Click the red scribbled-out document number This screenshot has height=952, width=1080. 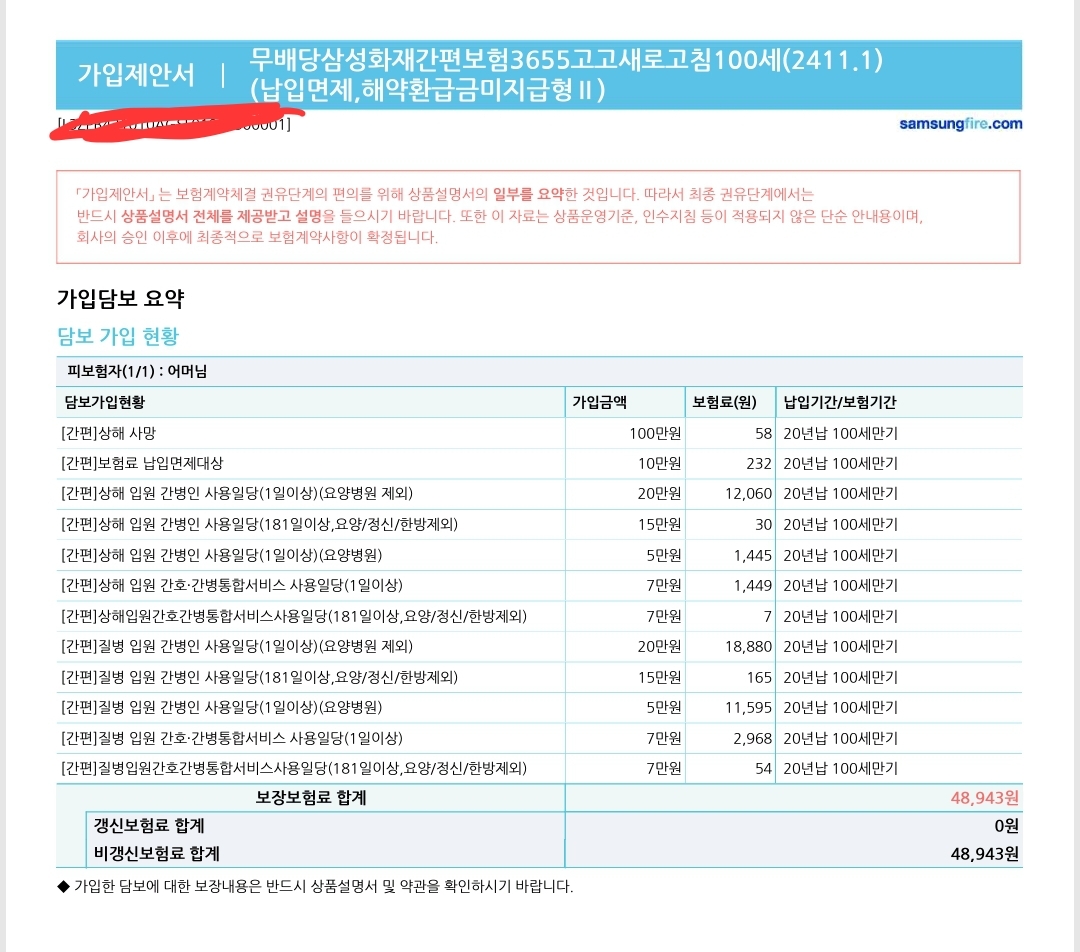[175, 124]
